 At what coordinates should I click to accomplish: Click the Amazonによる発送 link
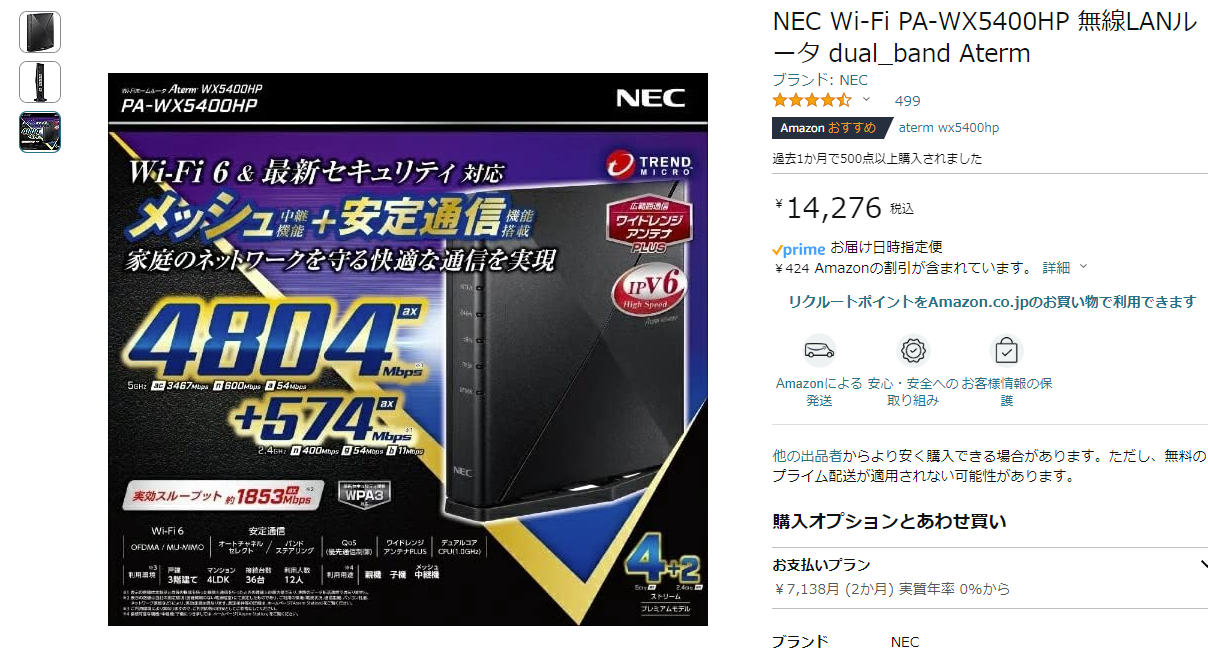click(x=819, y=392)
